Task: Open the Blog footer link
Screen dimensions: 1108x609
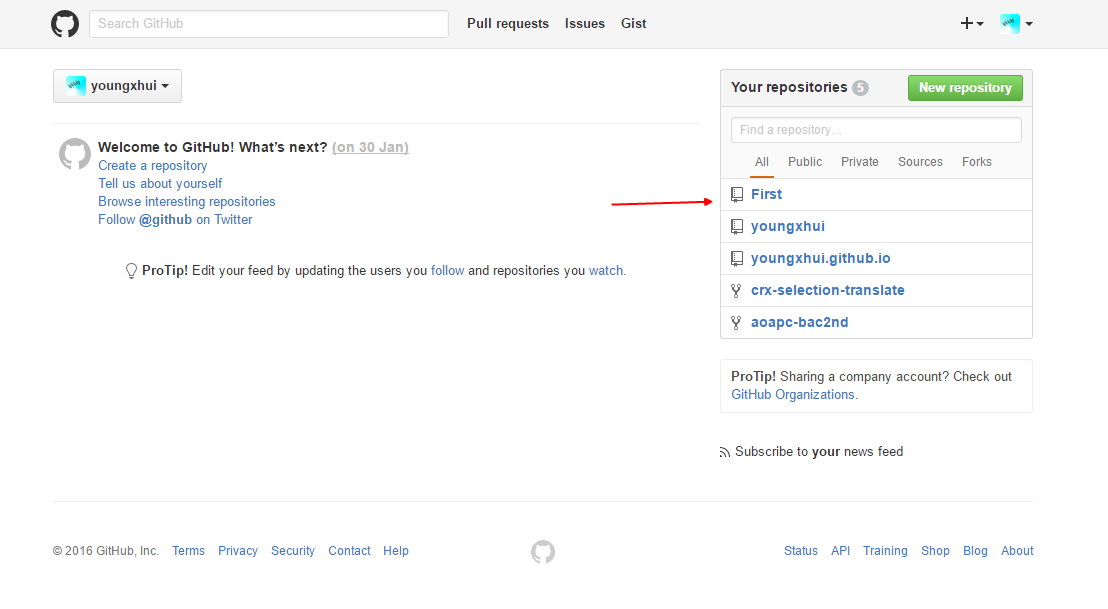Action: point(975,551)
